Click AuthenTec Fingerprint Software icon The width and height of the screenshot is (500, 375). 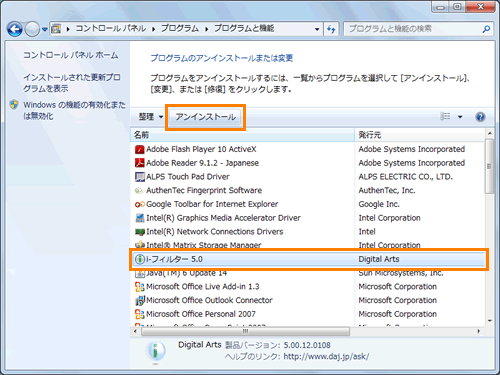[140, 190]
